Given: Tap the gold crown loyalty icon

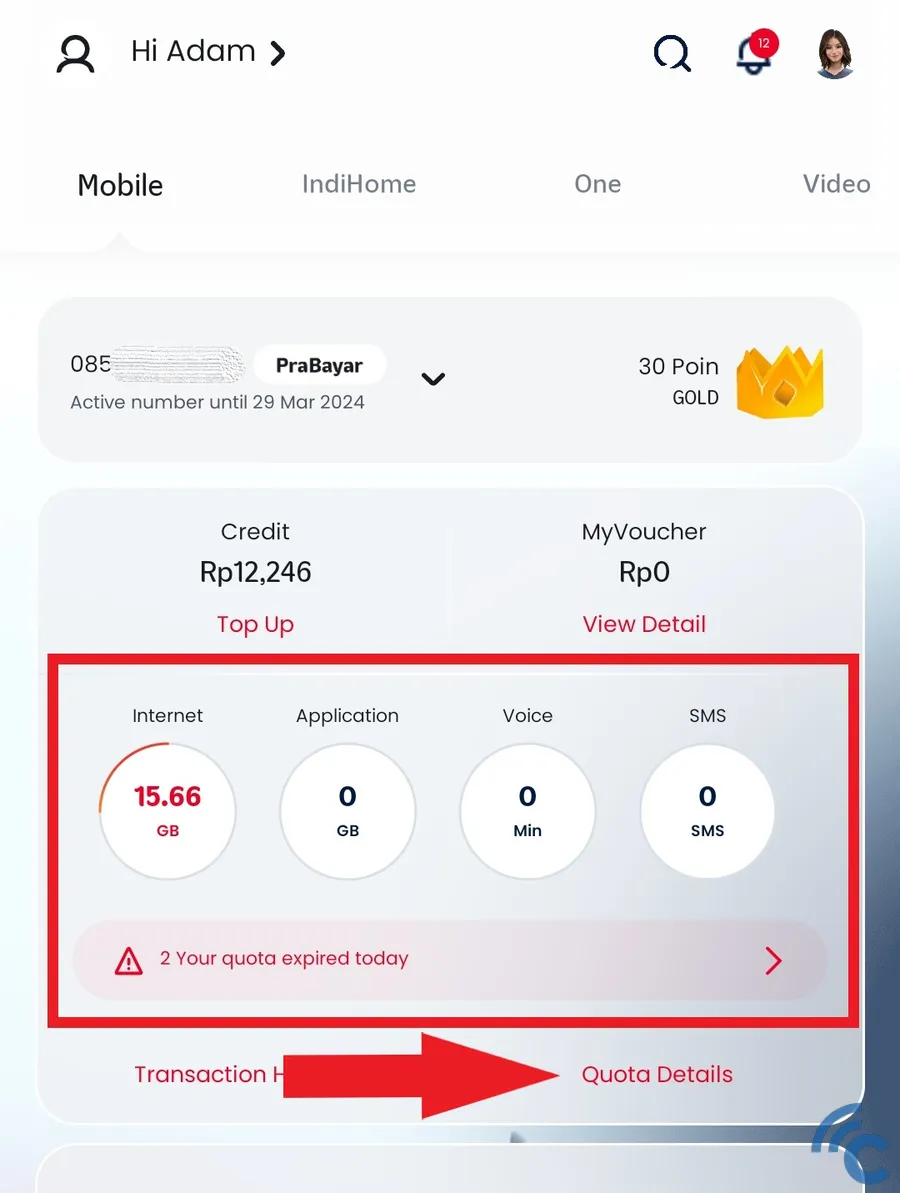Looking at the screenshot, I should (x=780, y=382).
